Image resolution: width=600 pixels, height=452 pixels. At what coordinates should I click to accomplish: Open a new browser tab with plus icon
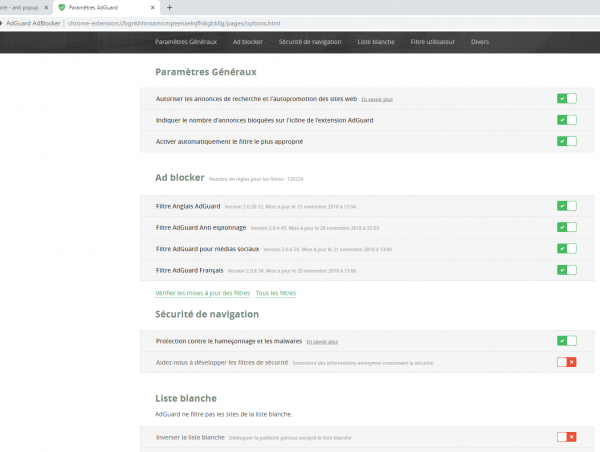pyautogui.click(x=169, y=7)
